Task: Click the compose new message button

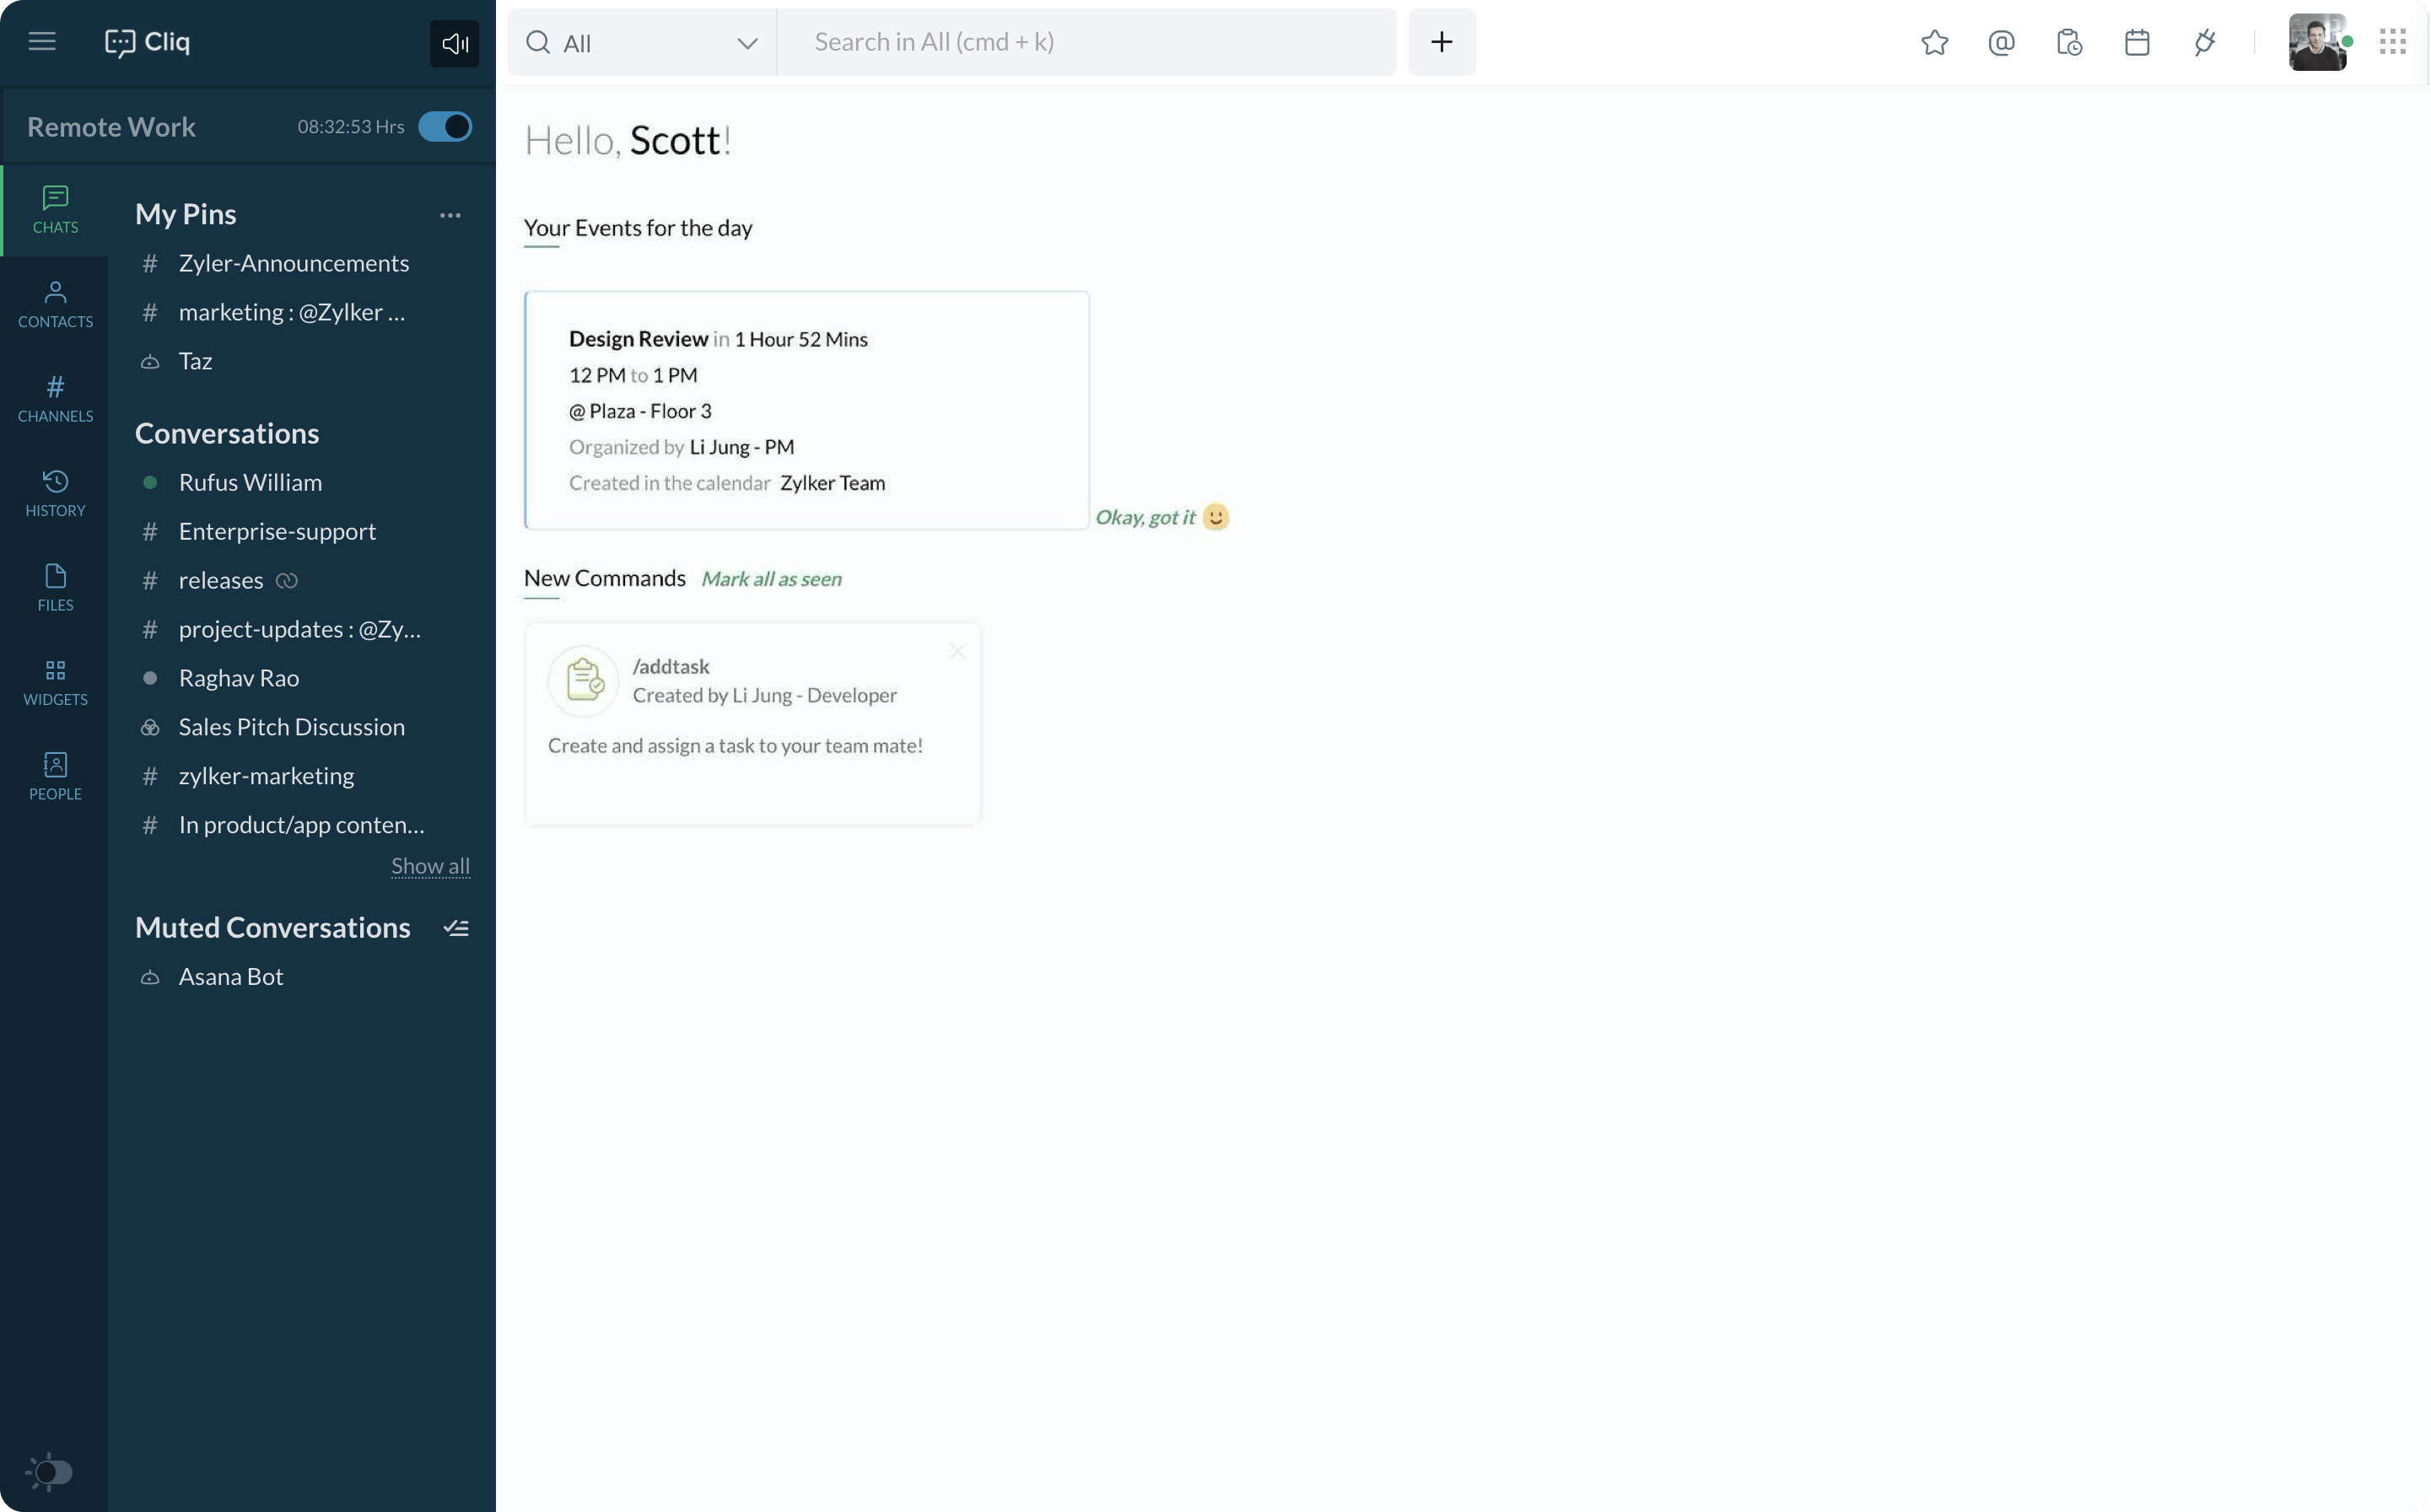Action: coord(1442,42)
